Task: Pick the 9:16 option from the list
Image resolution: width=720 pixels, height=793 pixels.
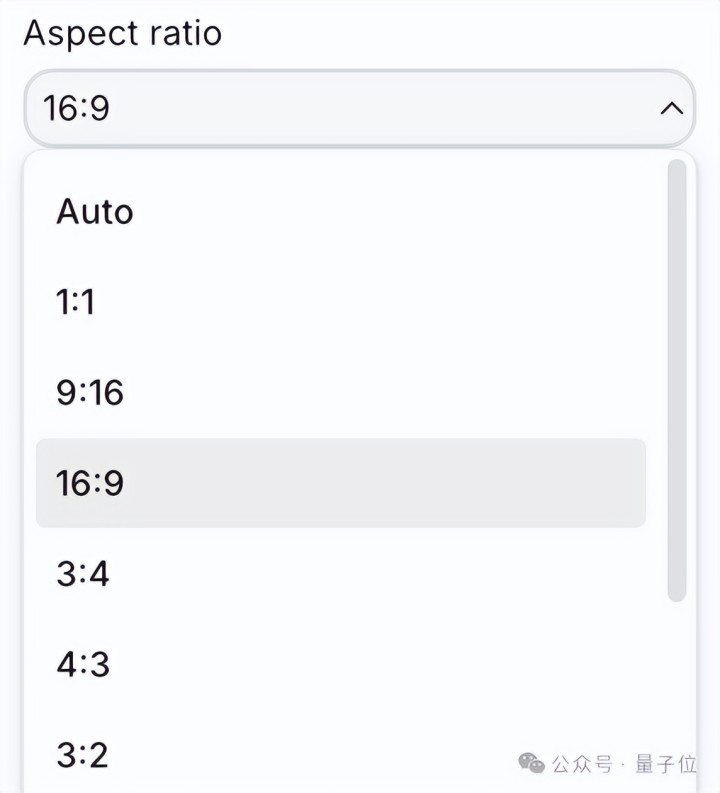Action: (90, 392)
